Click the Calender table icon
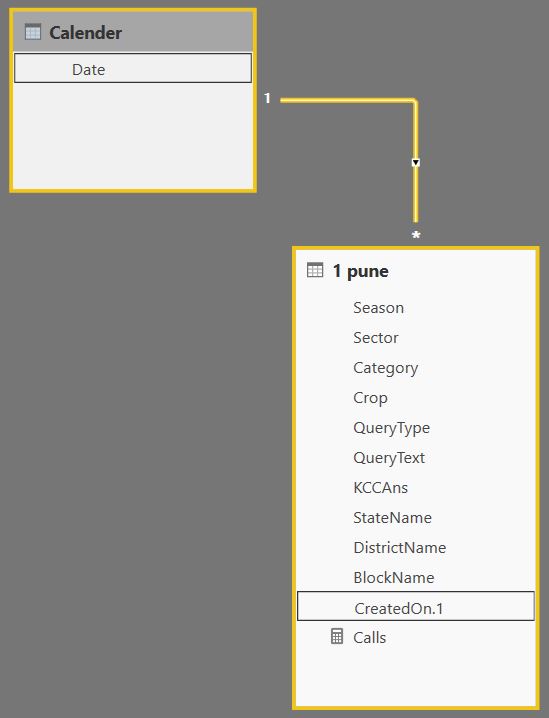 [x=33, y=32]
